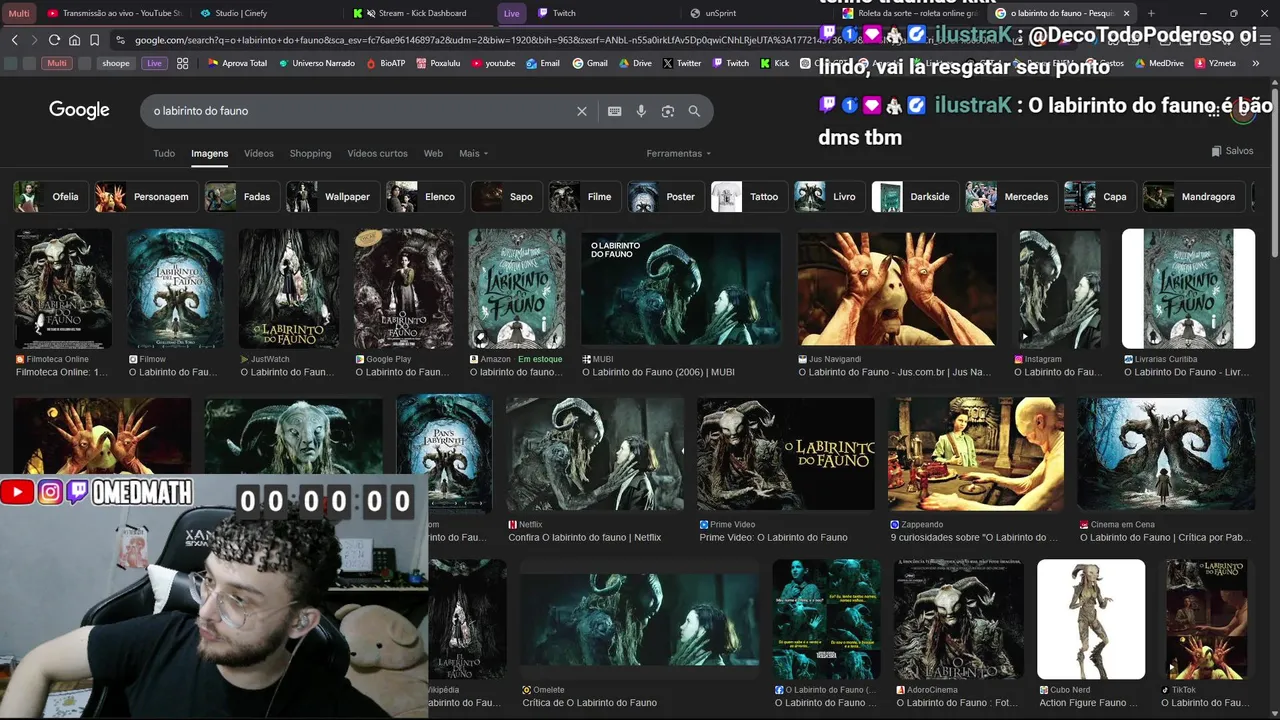Image resolution: width=1280 pixels, height=720 pixels.
Task: Switch to the Stream - Kick Dashboard tab
Action: pyautogui.click(x=420, y=13)
